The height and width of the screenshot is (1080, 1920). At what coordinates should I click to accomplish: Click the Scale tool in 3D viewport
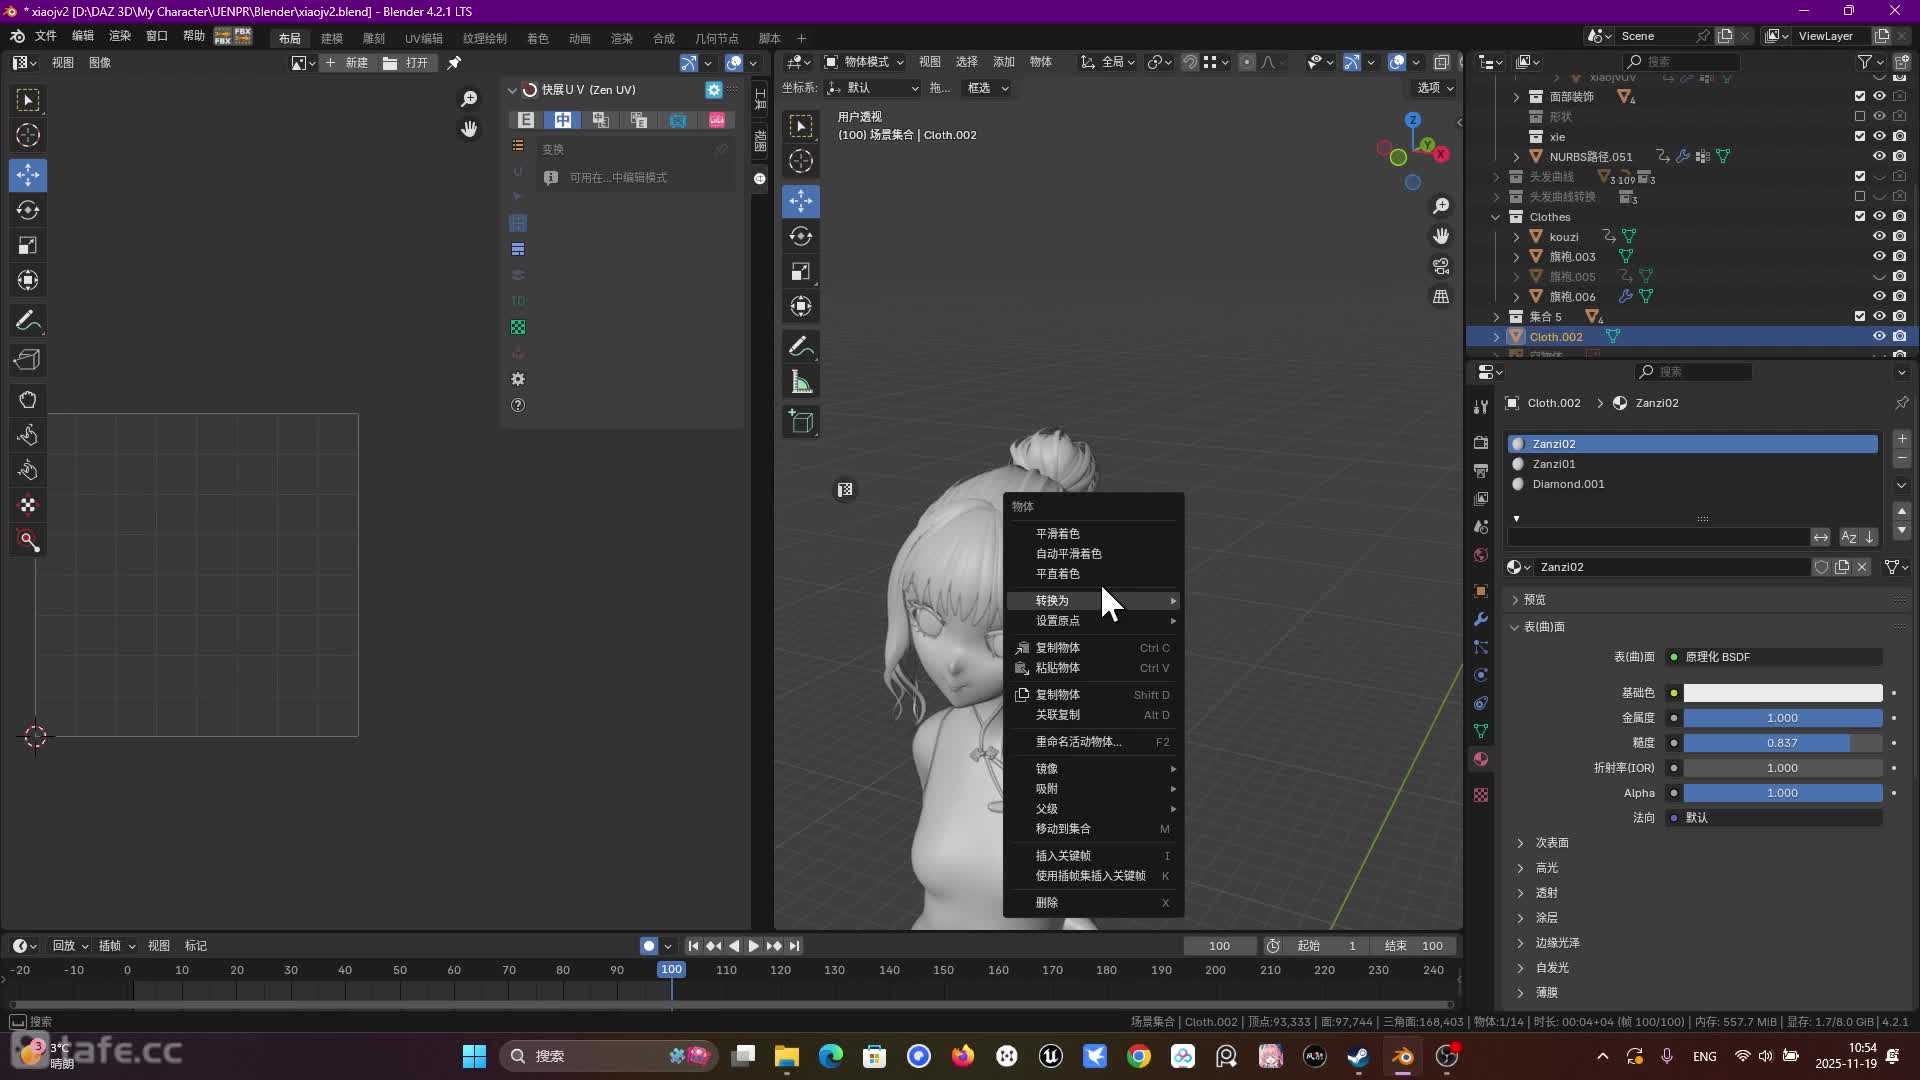(801, 272)
